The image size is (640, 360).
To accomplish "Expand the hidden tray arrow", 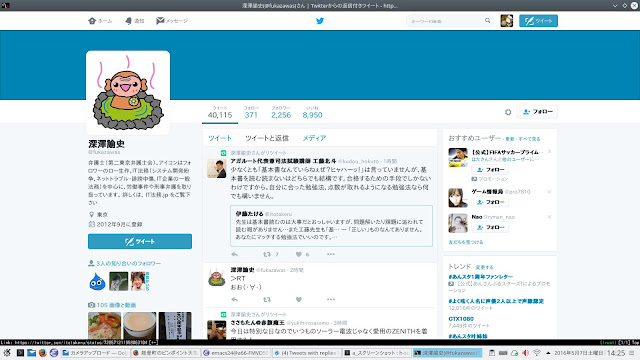I will pos(548,353).
